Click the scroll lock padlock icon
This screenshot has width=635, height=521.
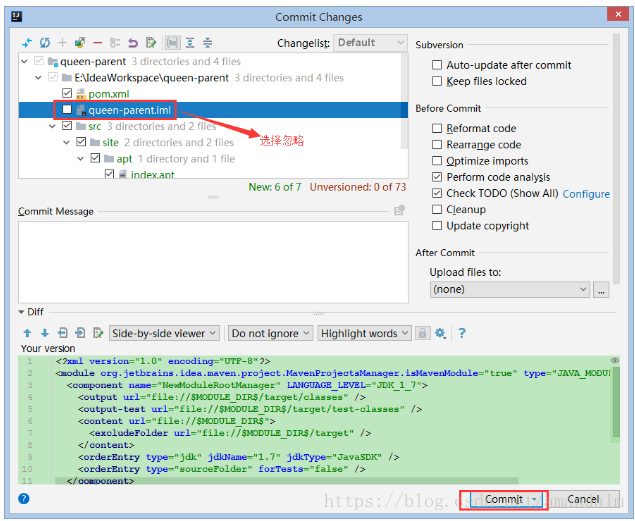click(x=422, y=333)
